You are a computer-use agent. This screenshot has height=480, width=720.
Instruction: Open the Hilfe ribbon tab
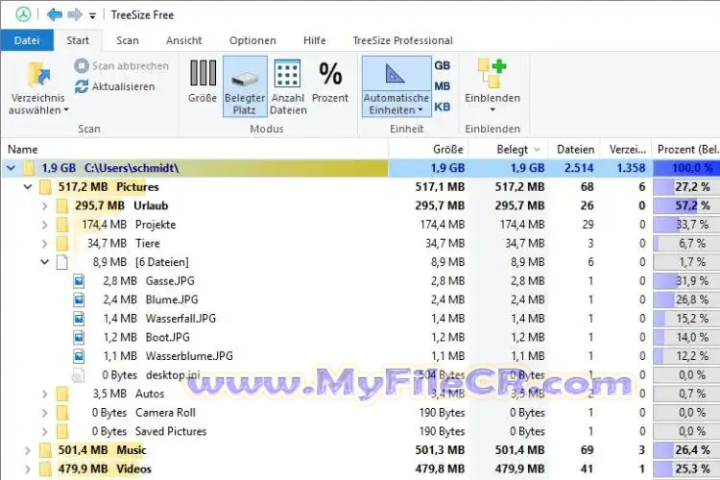(x=315, y=40)
